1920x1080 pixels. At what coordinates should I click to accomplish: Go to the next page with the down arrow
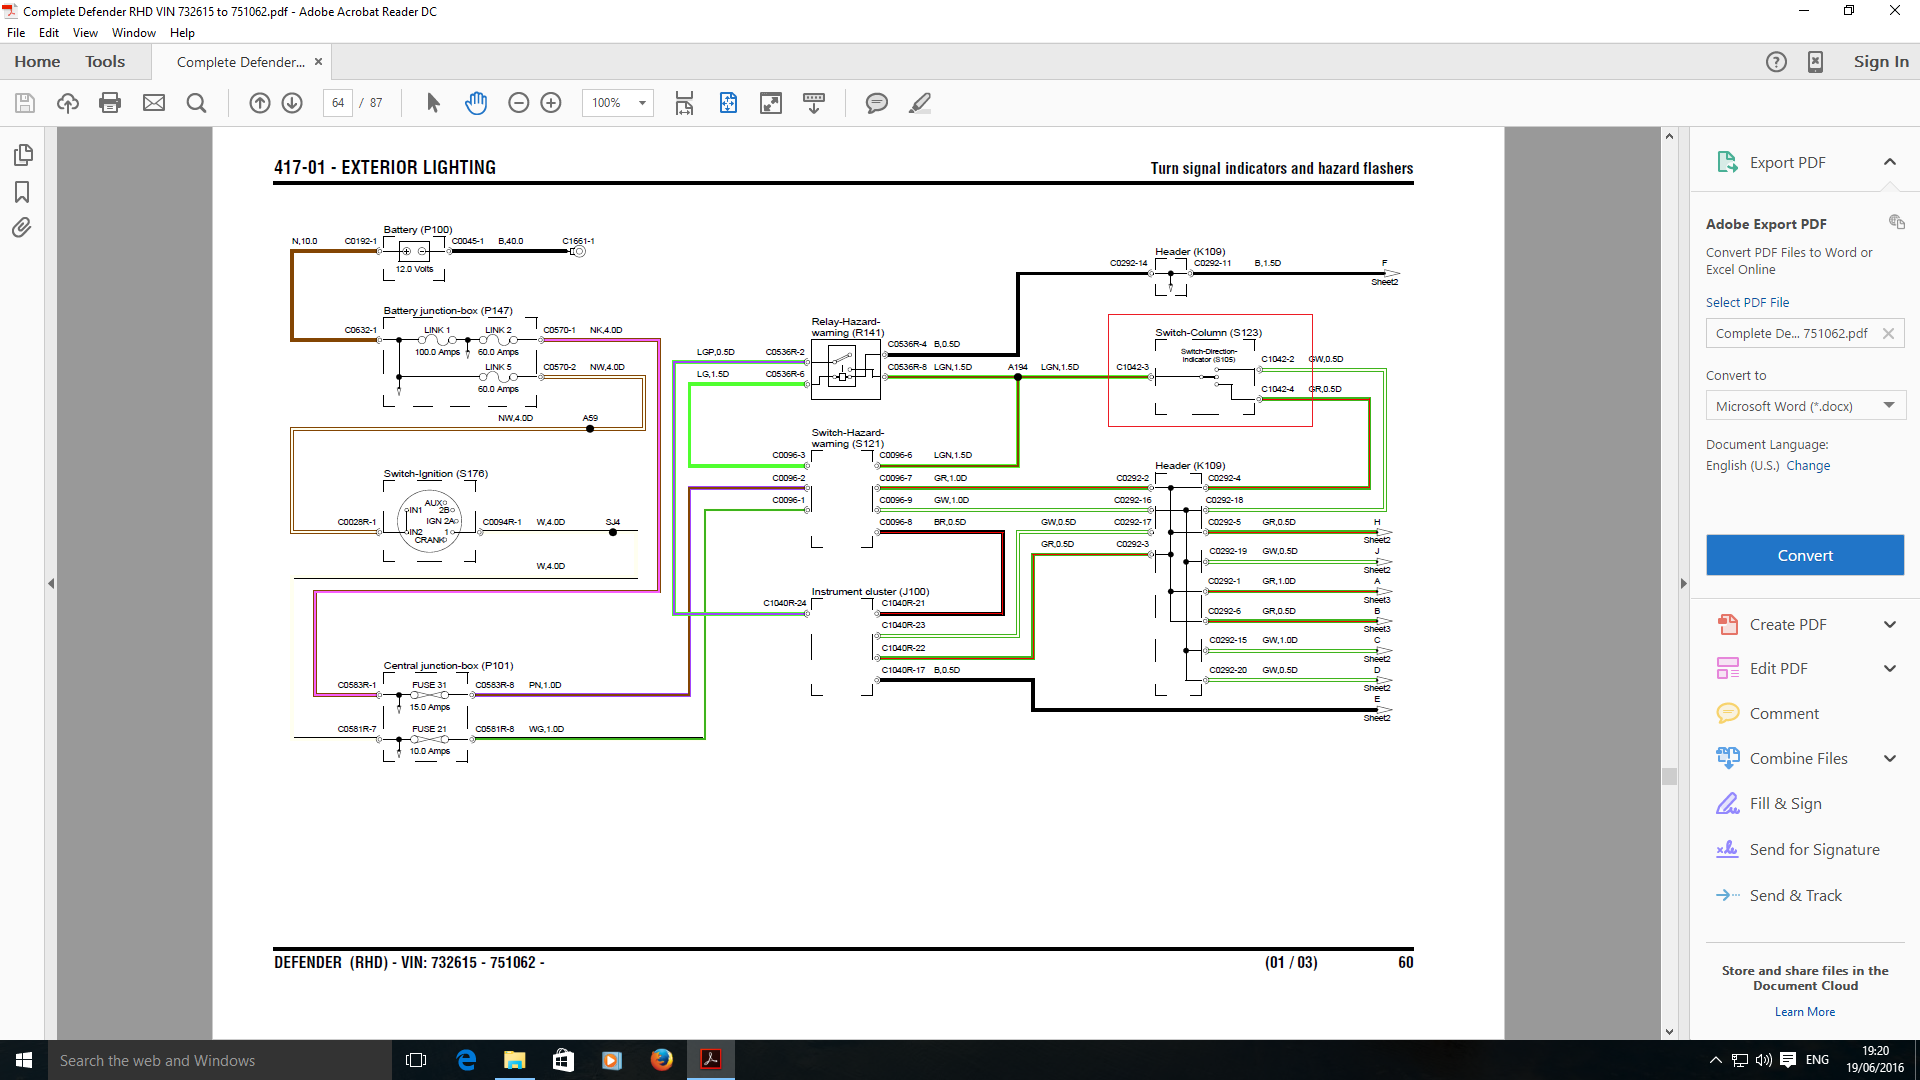[292, 103]
